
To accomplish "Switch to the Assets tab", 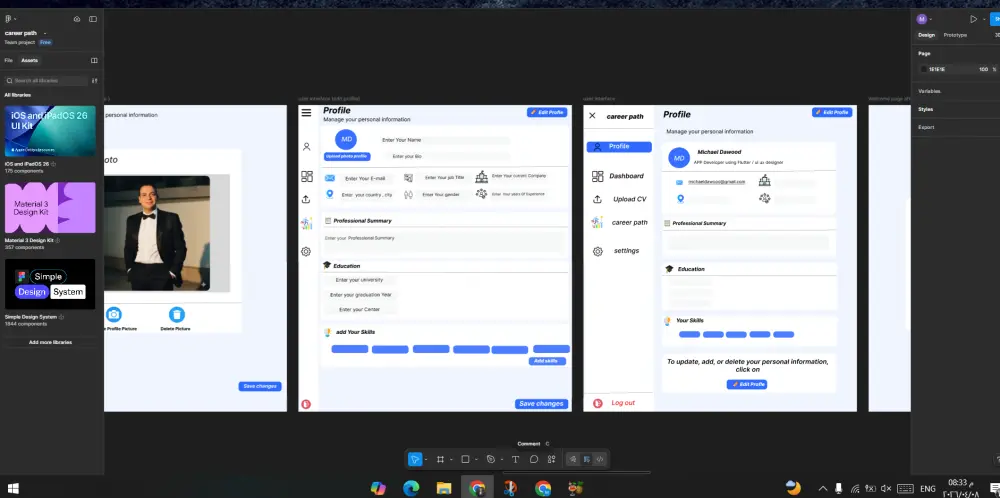I will click(29, 61).
